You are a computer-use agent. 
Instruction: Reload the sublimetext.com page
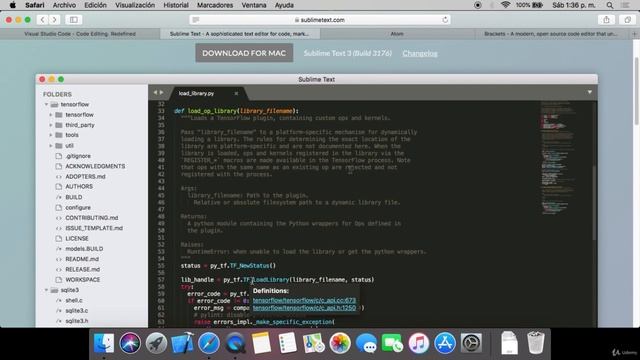pos(445,20)
